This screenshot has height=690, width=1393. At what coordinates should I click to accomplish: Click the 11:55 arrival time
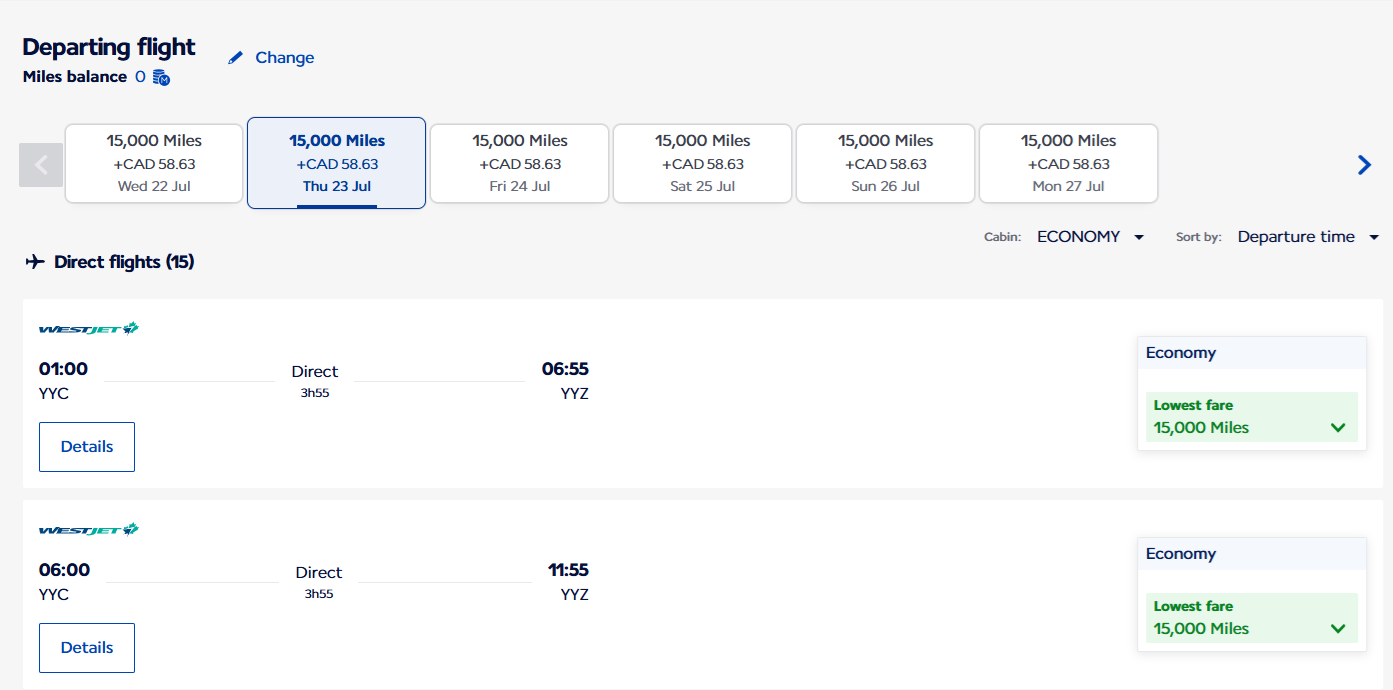click(568, 570)
